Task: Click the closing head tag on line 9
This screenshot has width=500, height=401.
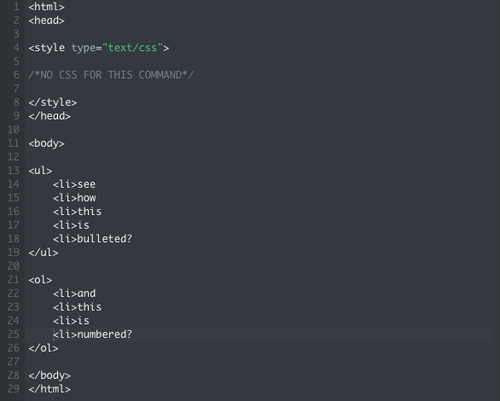Action: point(50,116)
